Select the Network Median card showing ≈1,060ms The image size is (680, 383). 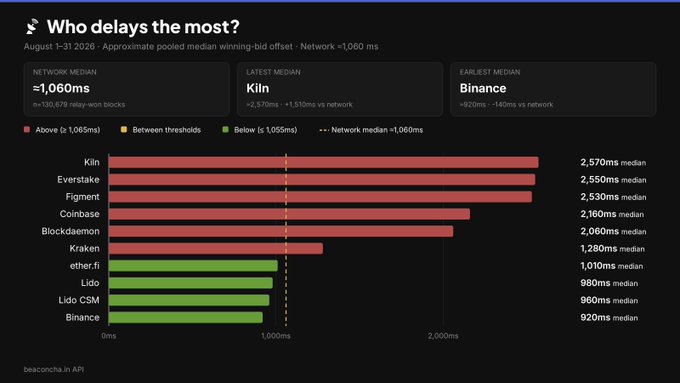click(x=127, y=89)
